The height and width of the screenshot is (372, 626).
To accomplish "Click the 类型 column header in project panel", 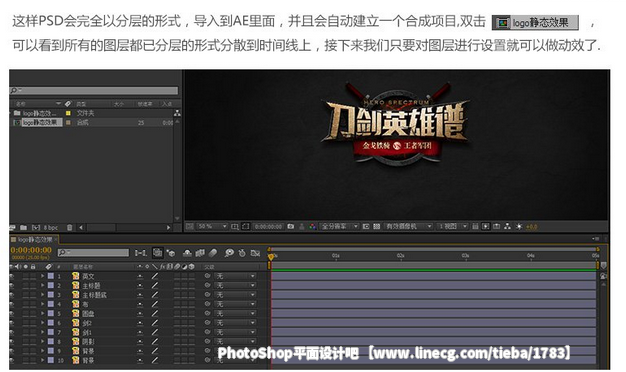I will (81, 104).
